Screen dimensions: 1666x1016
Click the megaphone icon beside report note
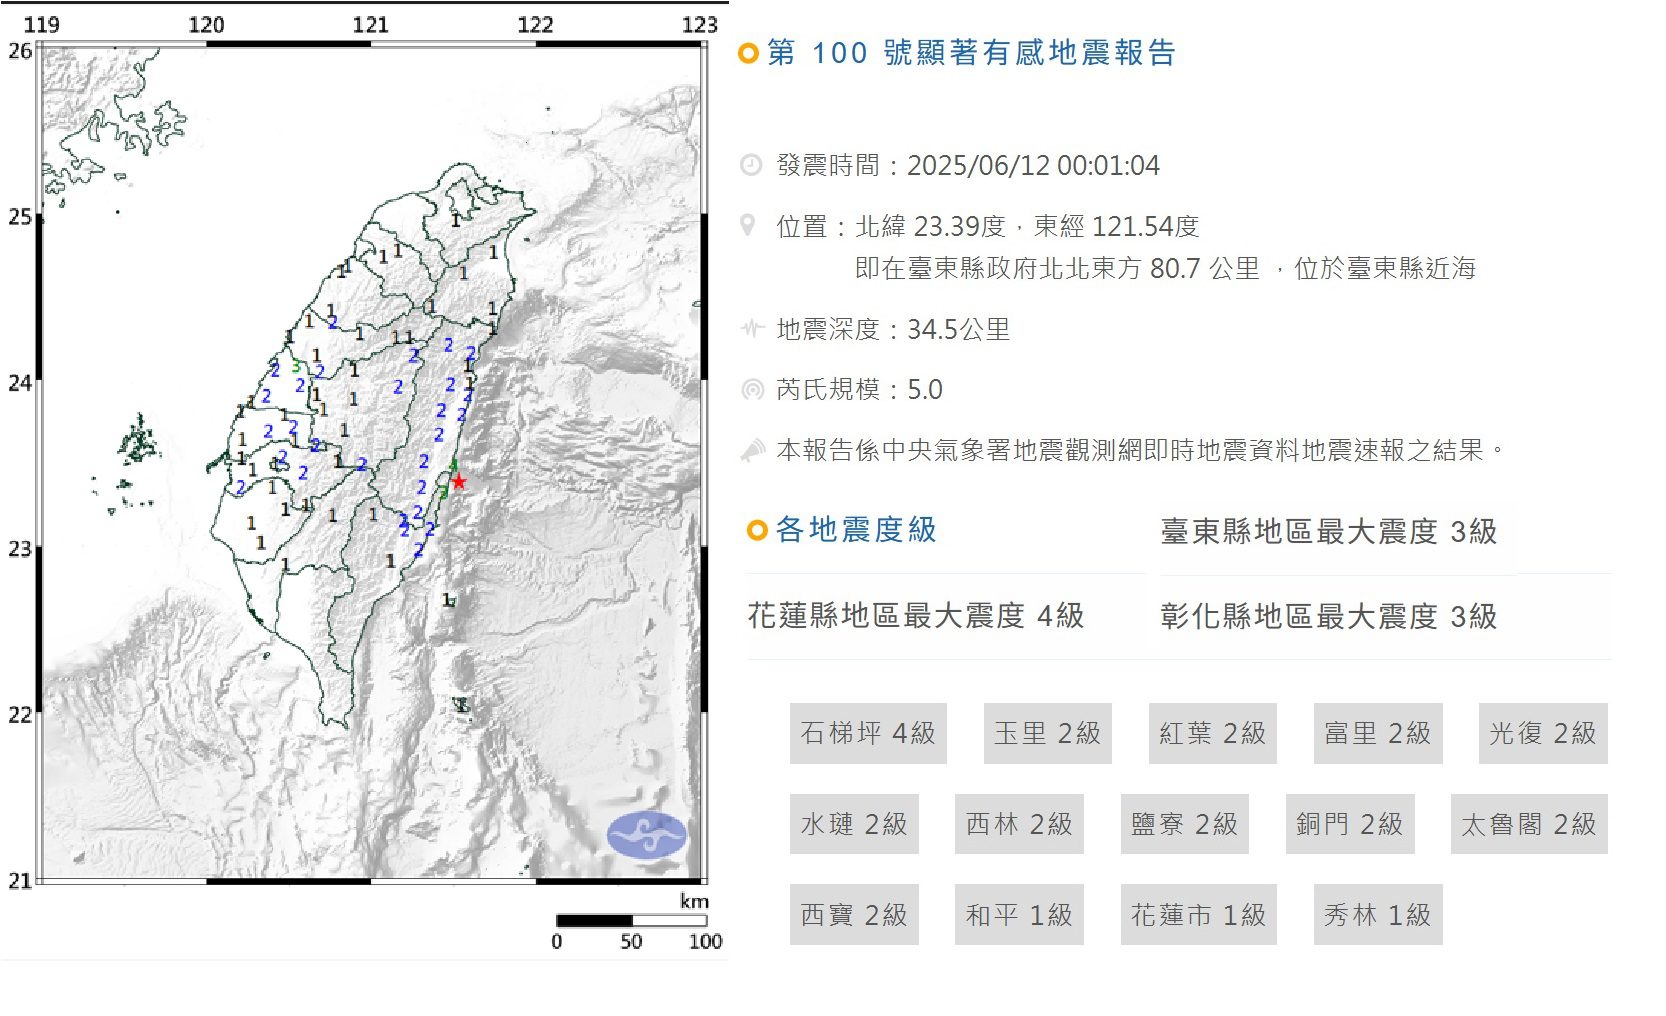752,451
